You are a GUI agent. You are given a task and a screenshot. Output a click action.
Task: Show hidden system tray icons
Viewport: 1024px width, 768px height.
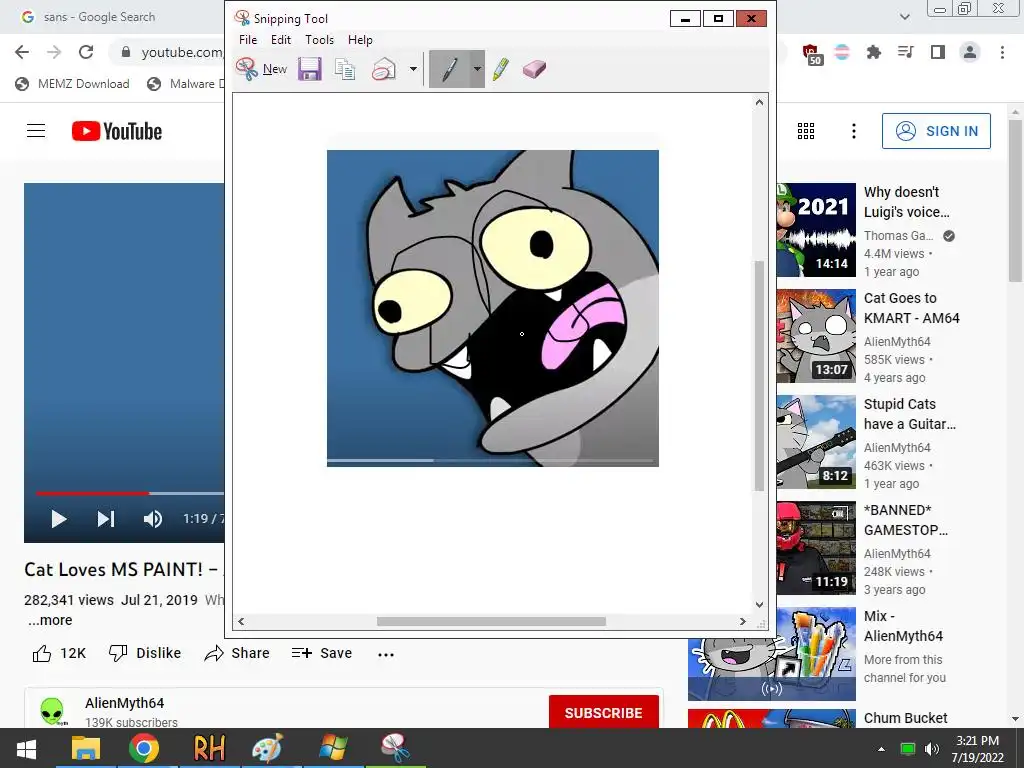pyautogui.click(x=881, y=749)
